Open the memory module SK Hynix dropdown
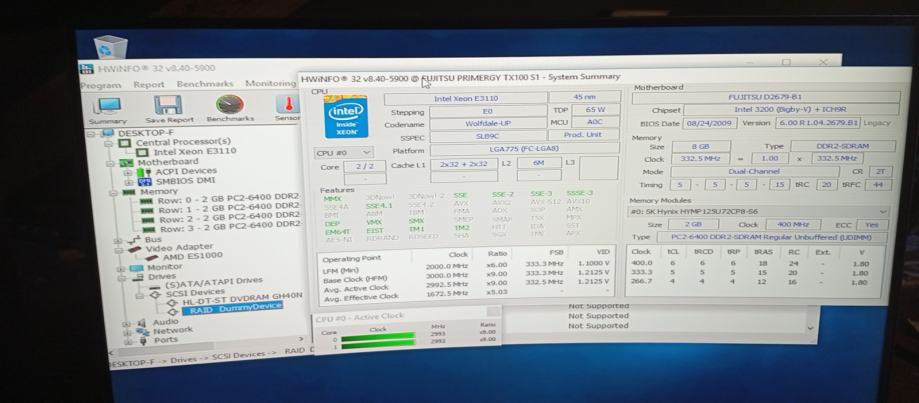Viewport: 919px width, 403px height. (x=758, y=212)
